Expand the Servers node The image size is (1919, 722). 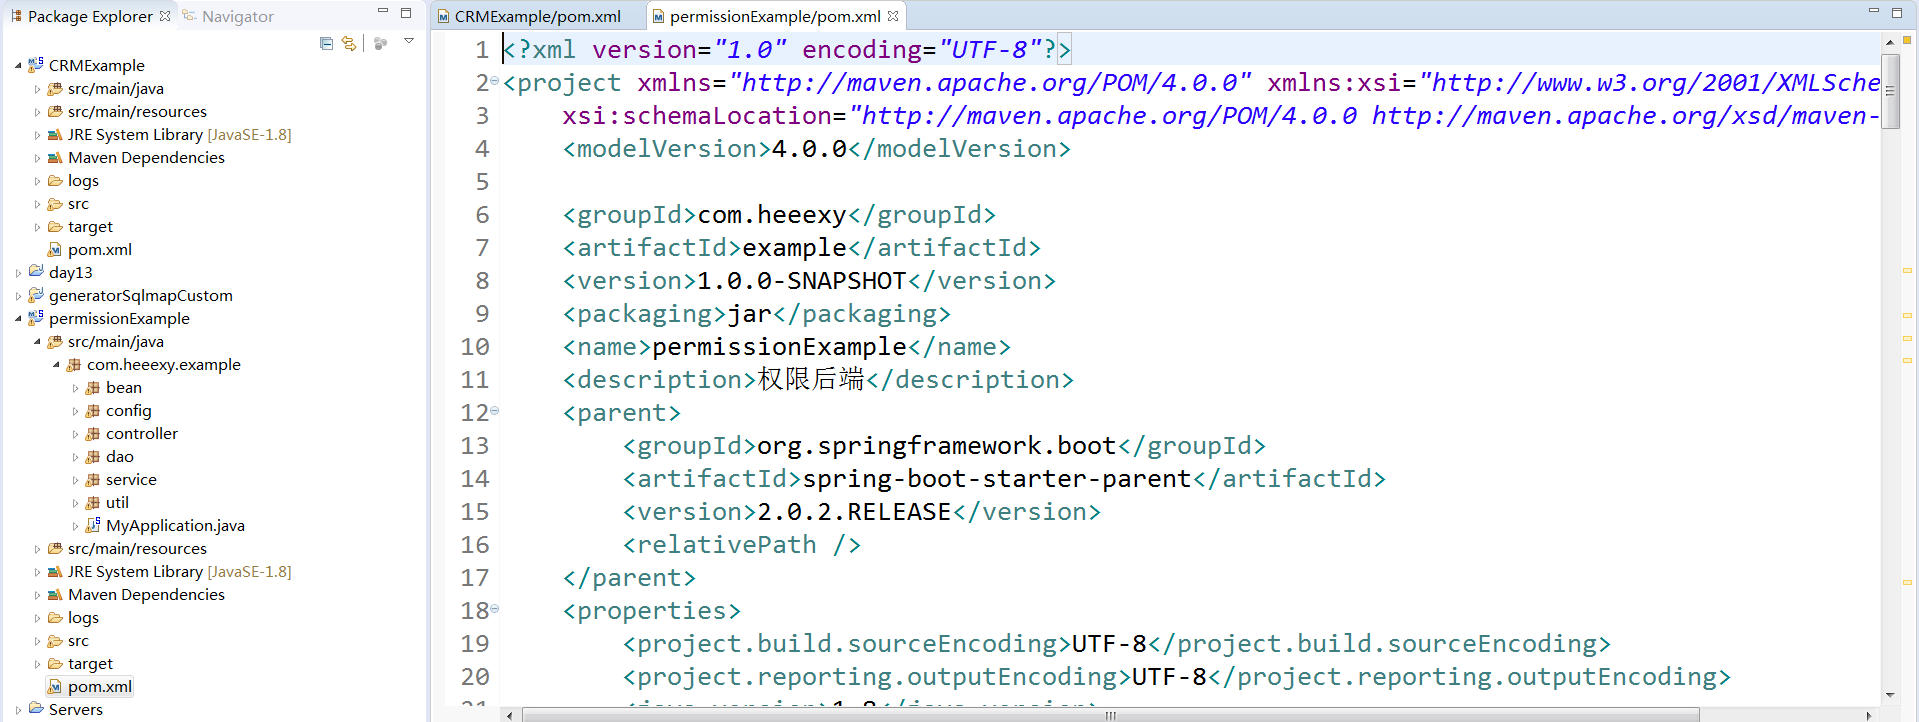pos(17,709)
